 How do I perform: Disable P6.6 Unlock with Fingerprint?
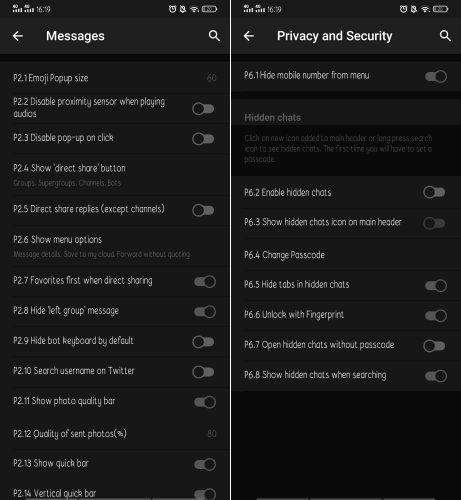tap(436, 316)
